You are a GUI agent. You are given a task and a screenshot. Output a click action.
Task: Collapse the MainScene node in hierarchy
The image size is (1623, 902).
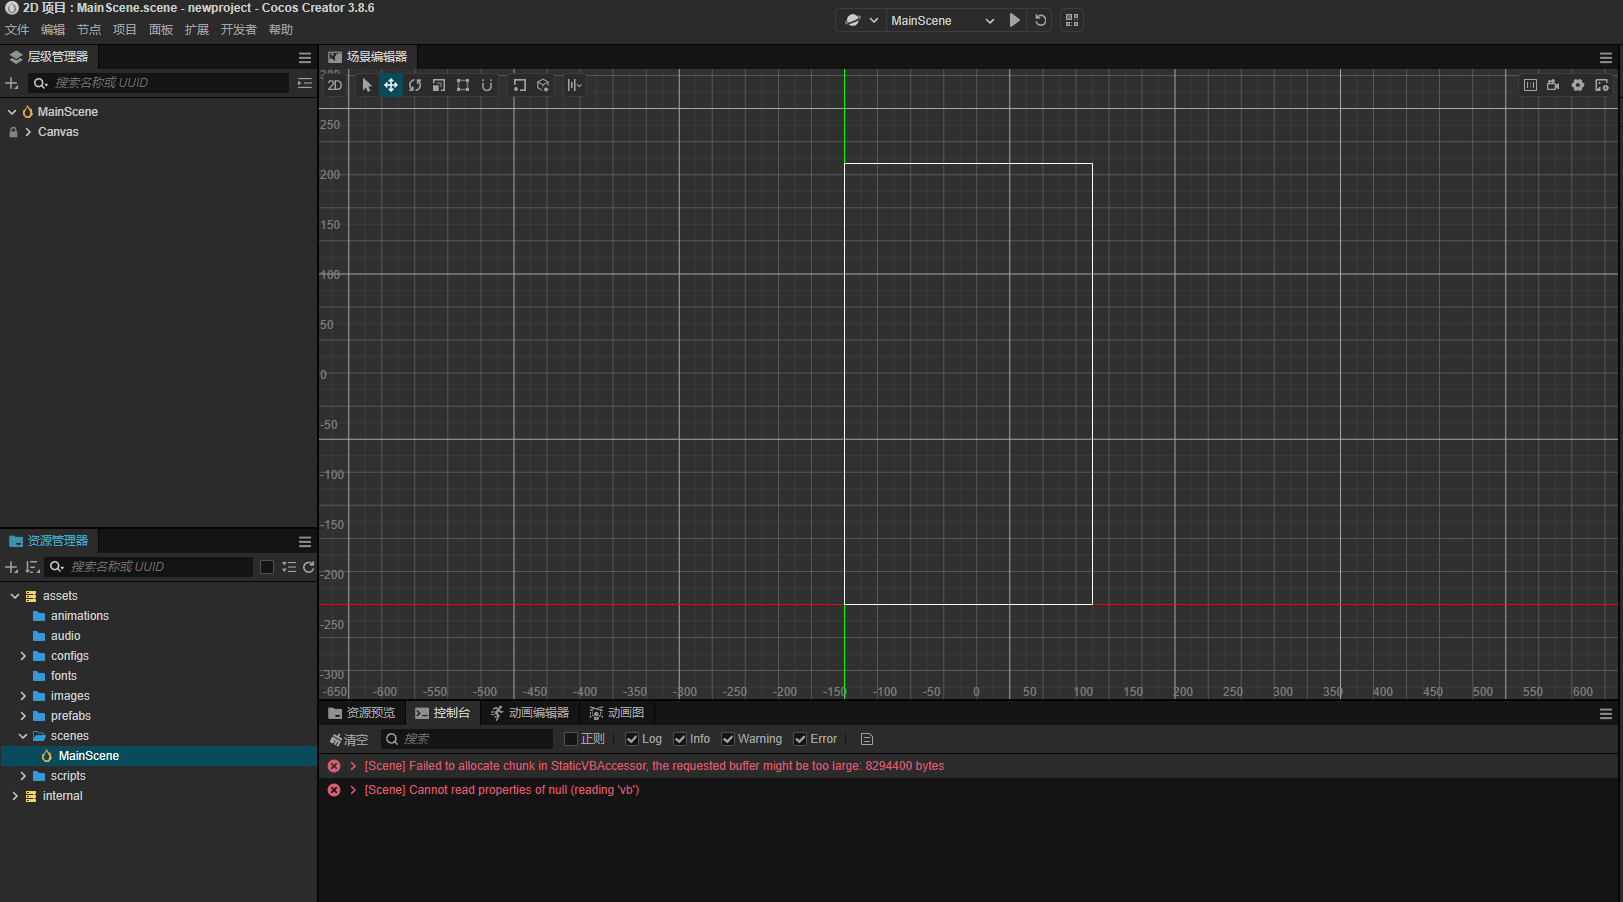(x=12, y=112)
